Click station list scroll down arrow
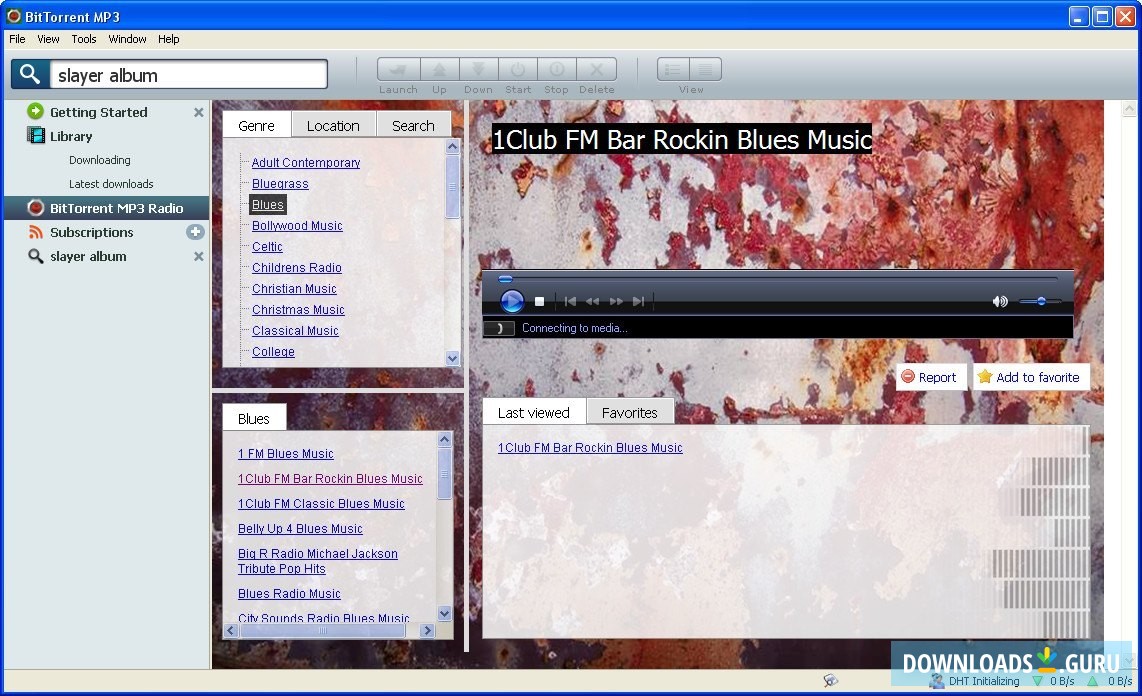1142x696 pixels. [444, 613]
